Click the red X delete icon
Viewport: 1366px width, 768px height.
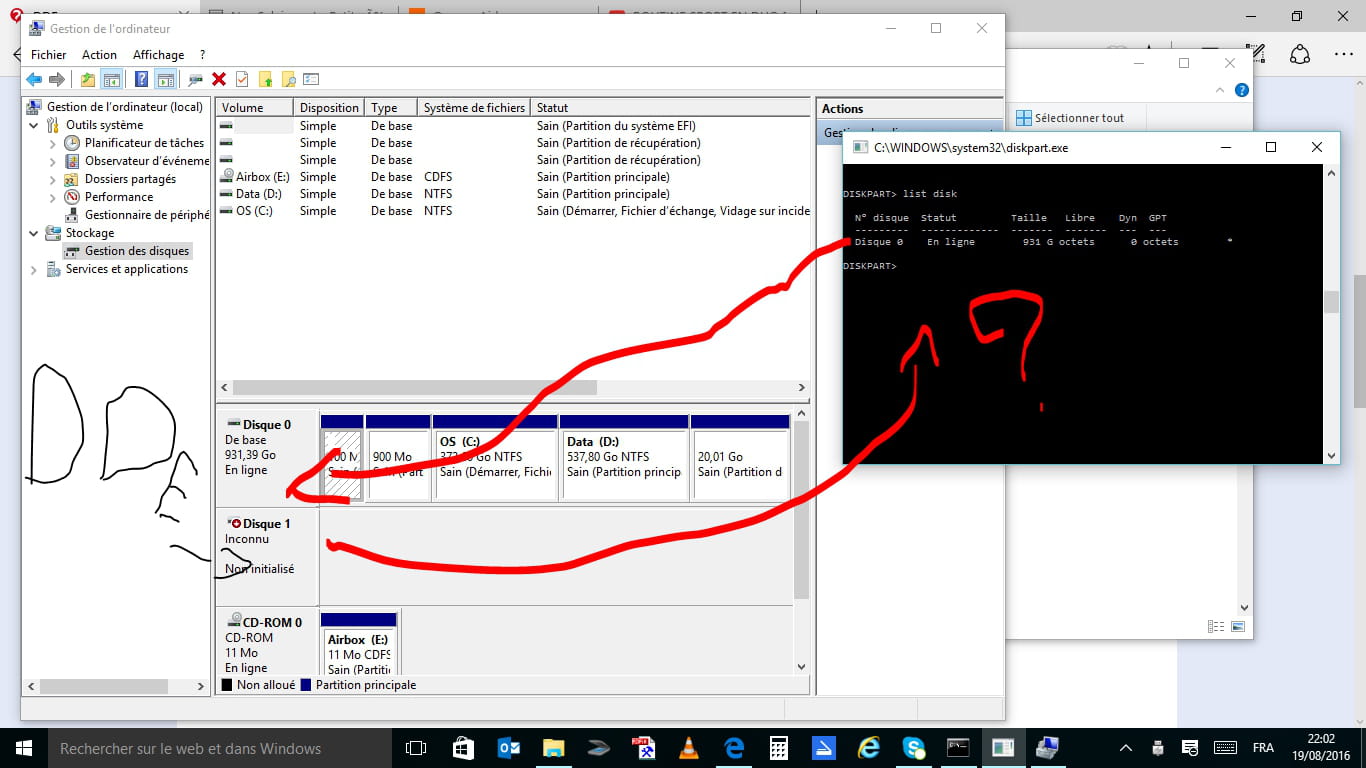[x=219, y=80]
